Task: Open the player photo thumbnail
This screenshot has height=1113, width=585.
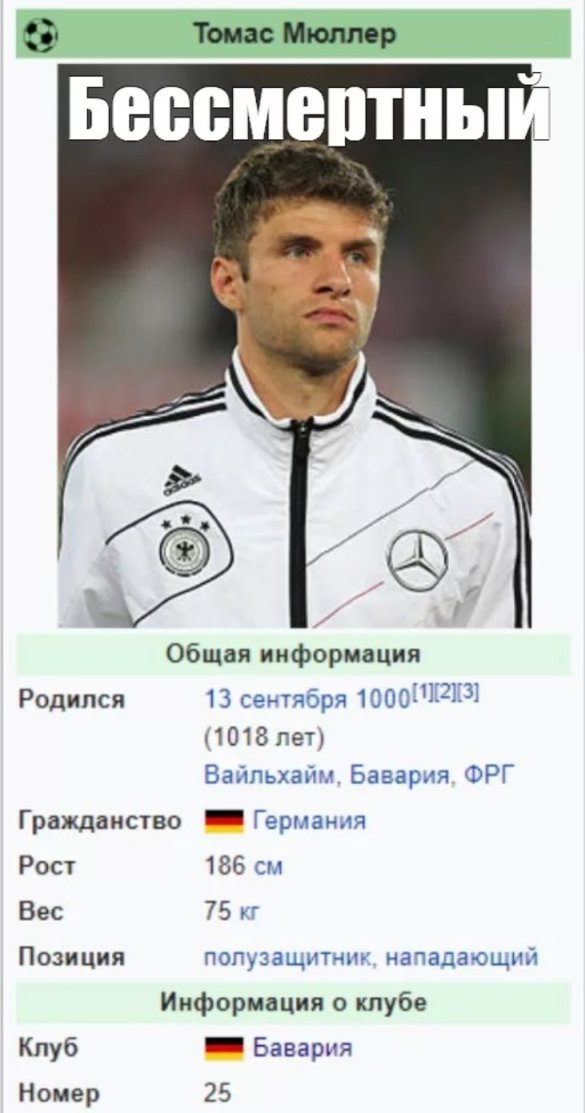Action: point(294,346)
